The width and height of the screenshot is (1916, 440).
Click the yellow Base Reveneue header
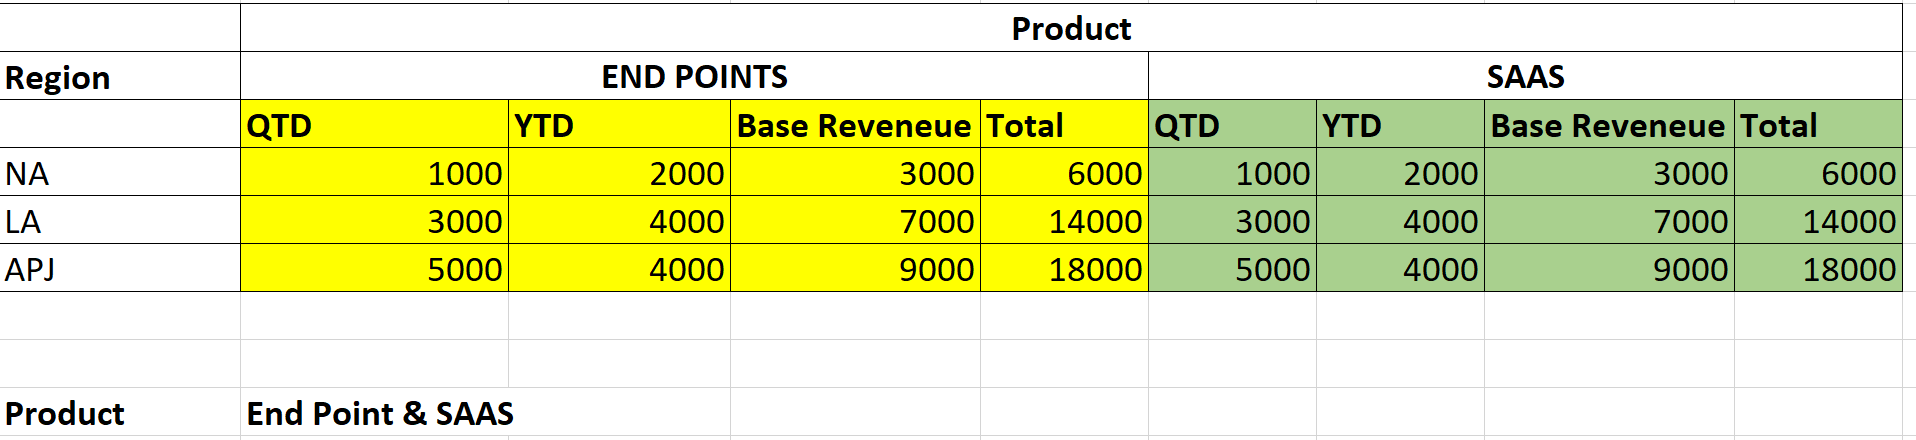click(x=855, y=124)
